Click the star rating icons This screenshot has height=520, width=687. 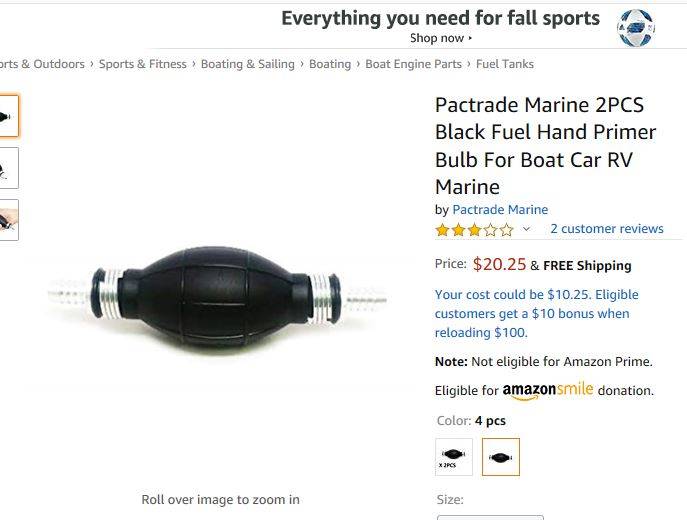click(475, 230)
